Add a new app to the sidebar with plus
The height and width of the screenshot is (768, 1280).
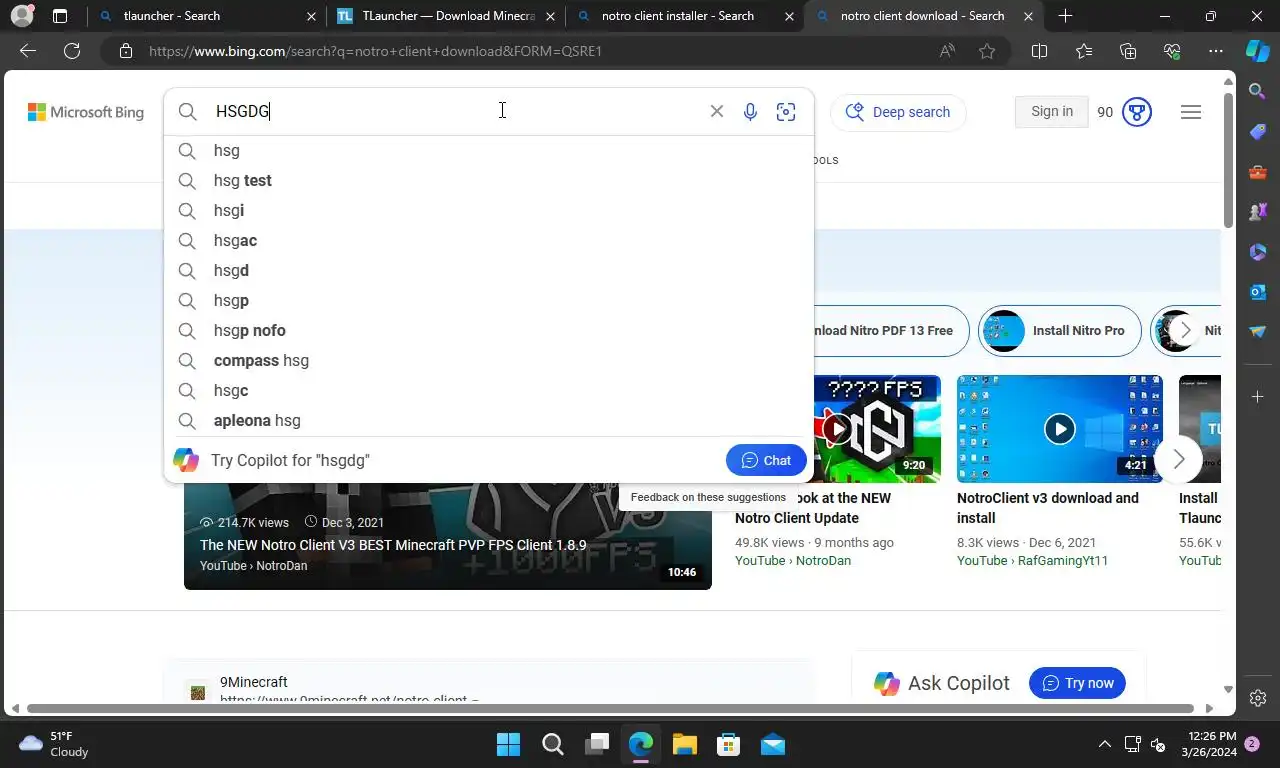click(x=1258, y=397)
